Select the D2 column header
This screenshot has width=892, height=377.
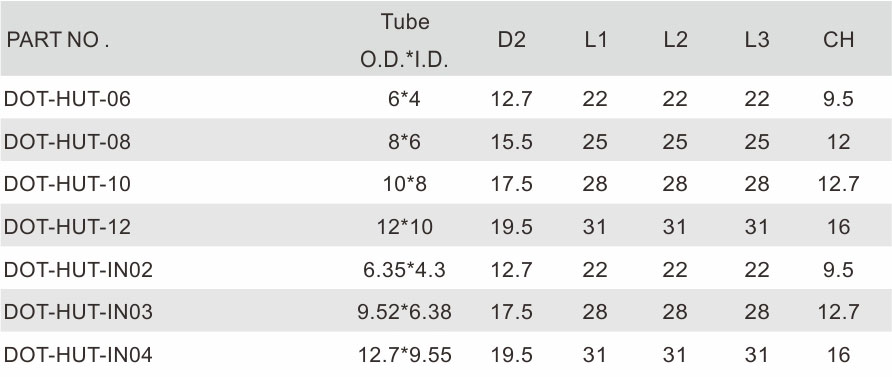click(x=511, y=40)
